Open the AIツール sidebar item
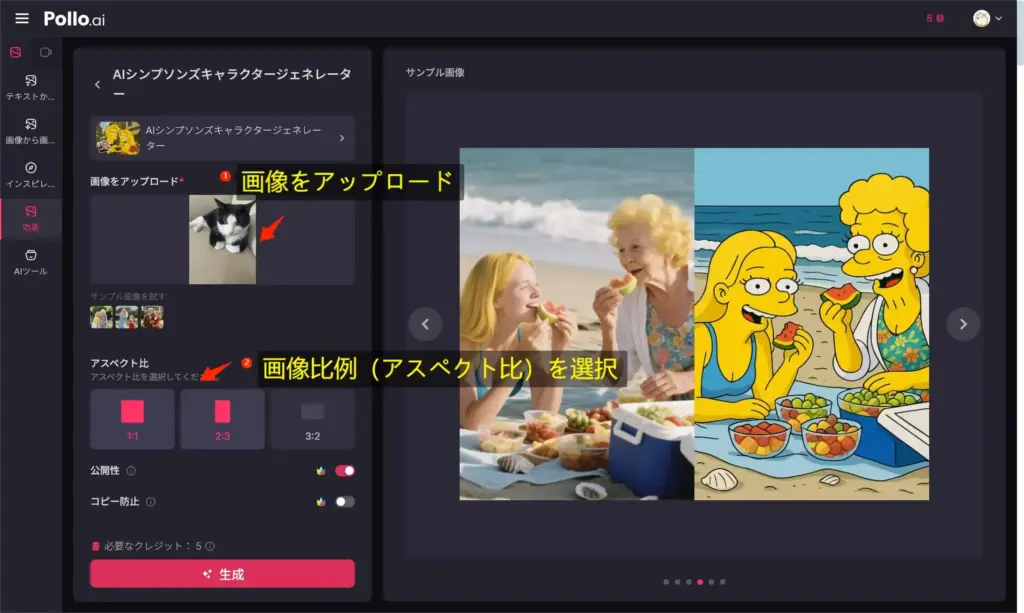This screenshot has width=1024, height=613. pyautogui.click(x=31, y=262)
